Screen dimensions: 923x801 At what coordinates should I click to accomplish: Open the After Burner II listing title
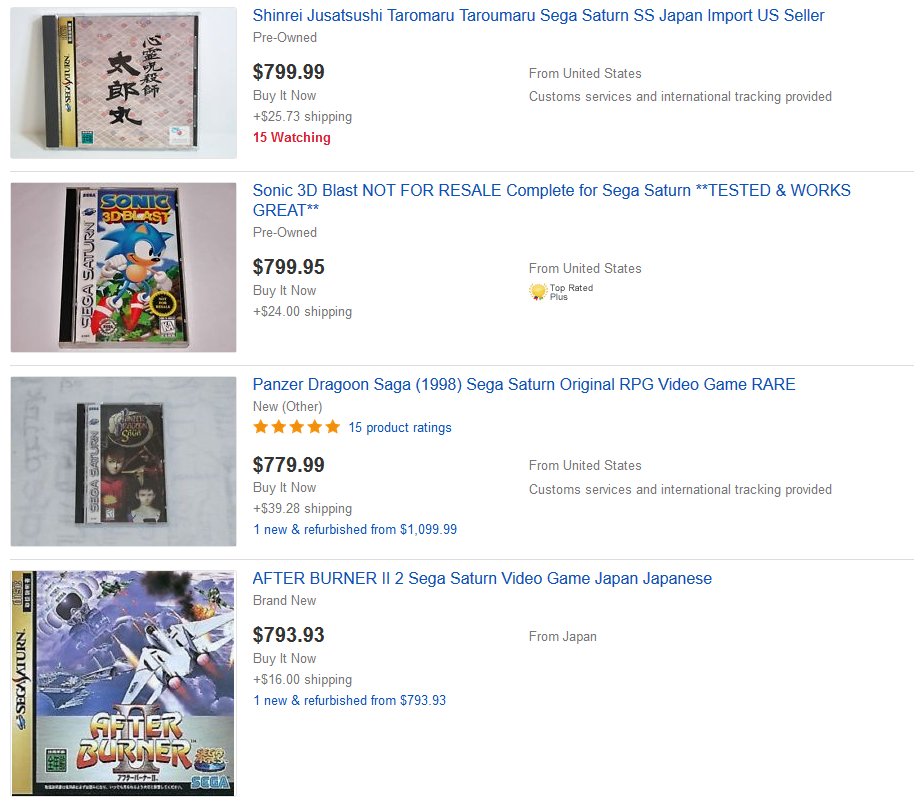482,579
